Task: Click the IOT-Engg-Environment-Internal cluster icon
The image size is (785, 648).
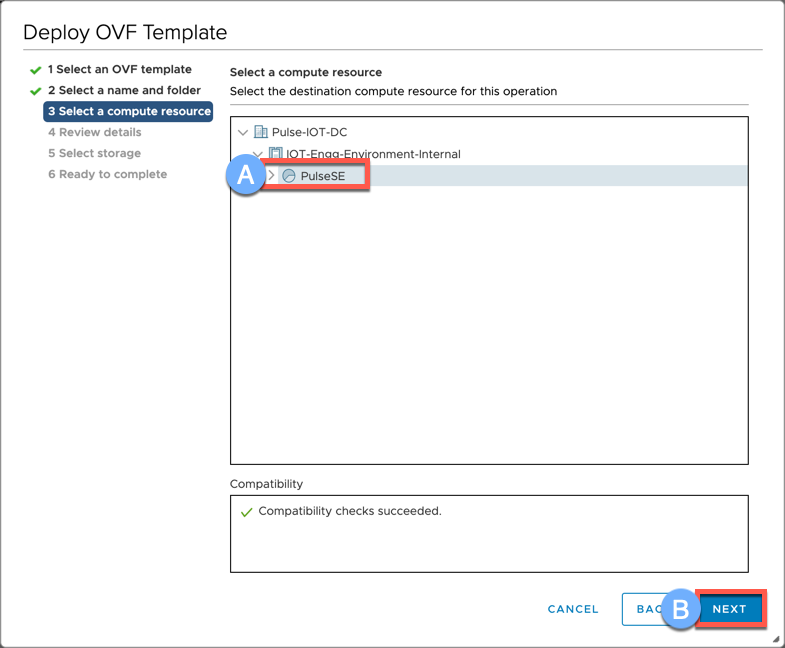Action: [x=275, y=153]
